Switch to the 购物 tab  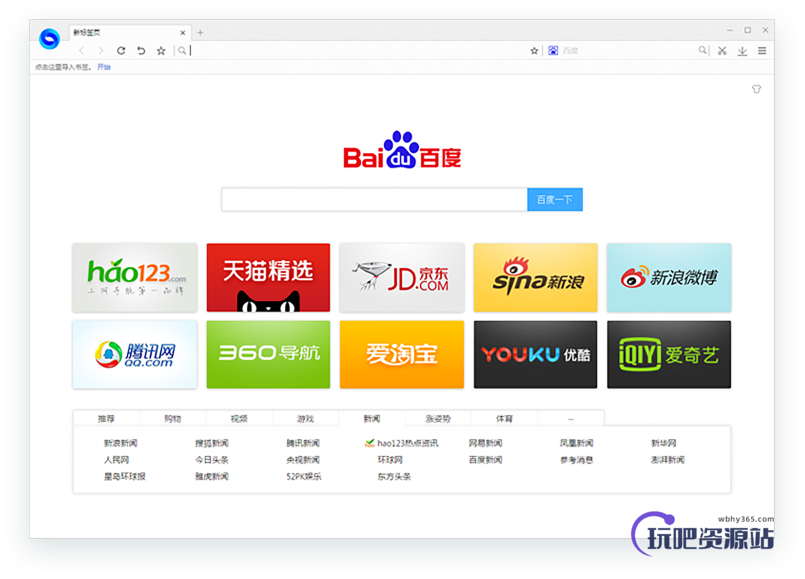point(172,418)
